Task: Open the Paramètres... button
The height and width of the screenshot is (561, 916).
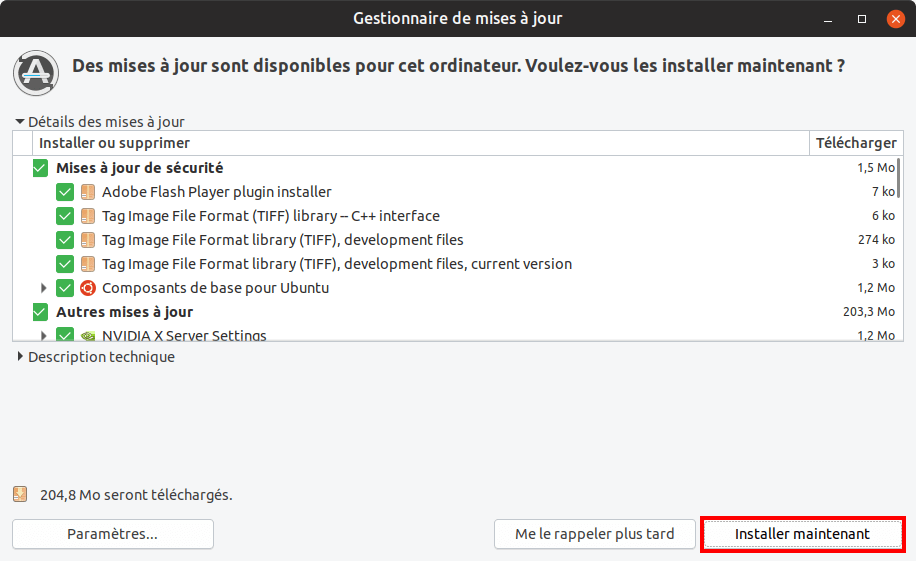Action: pos(113,534)
